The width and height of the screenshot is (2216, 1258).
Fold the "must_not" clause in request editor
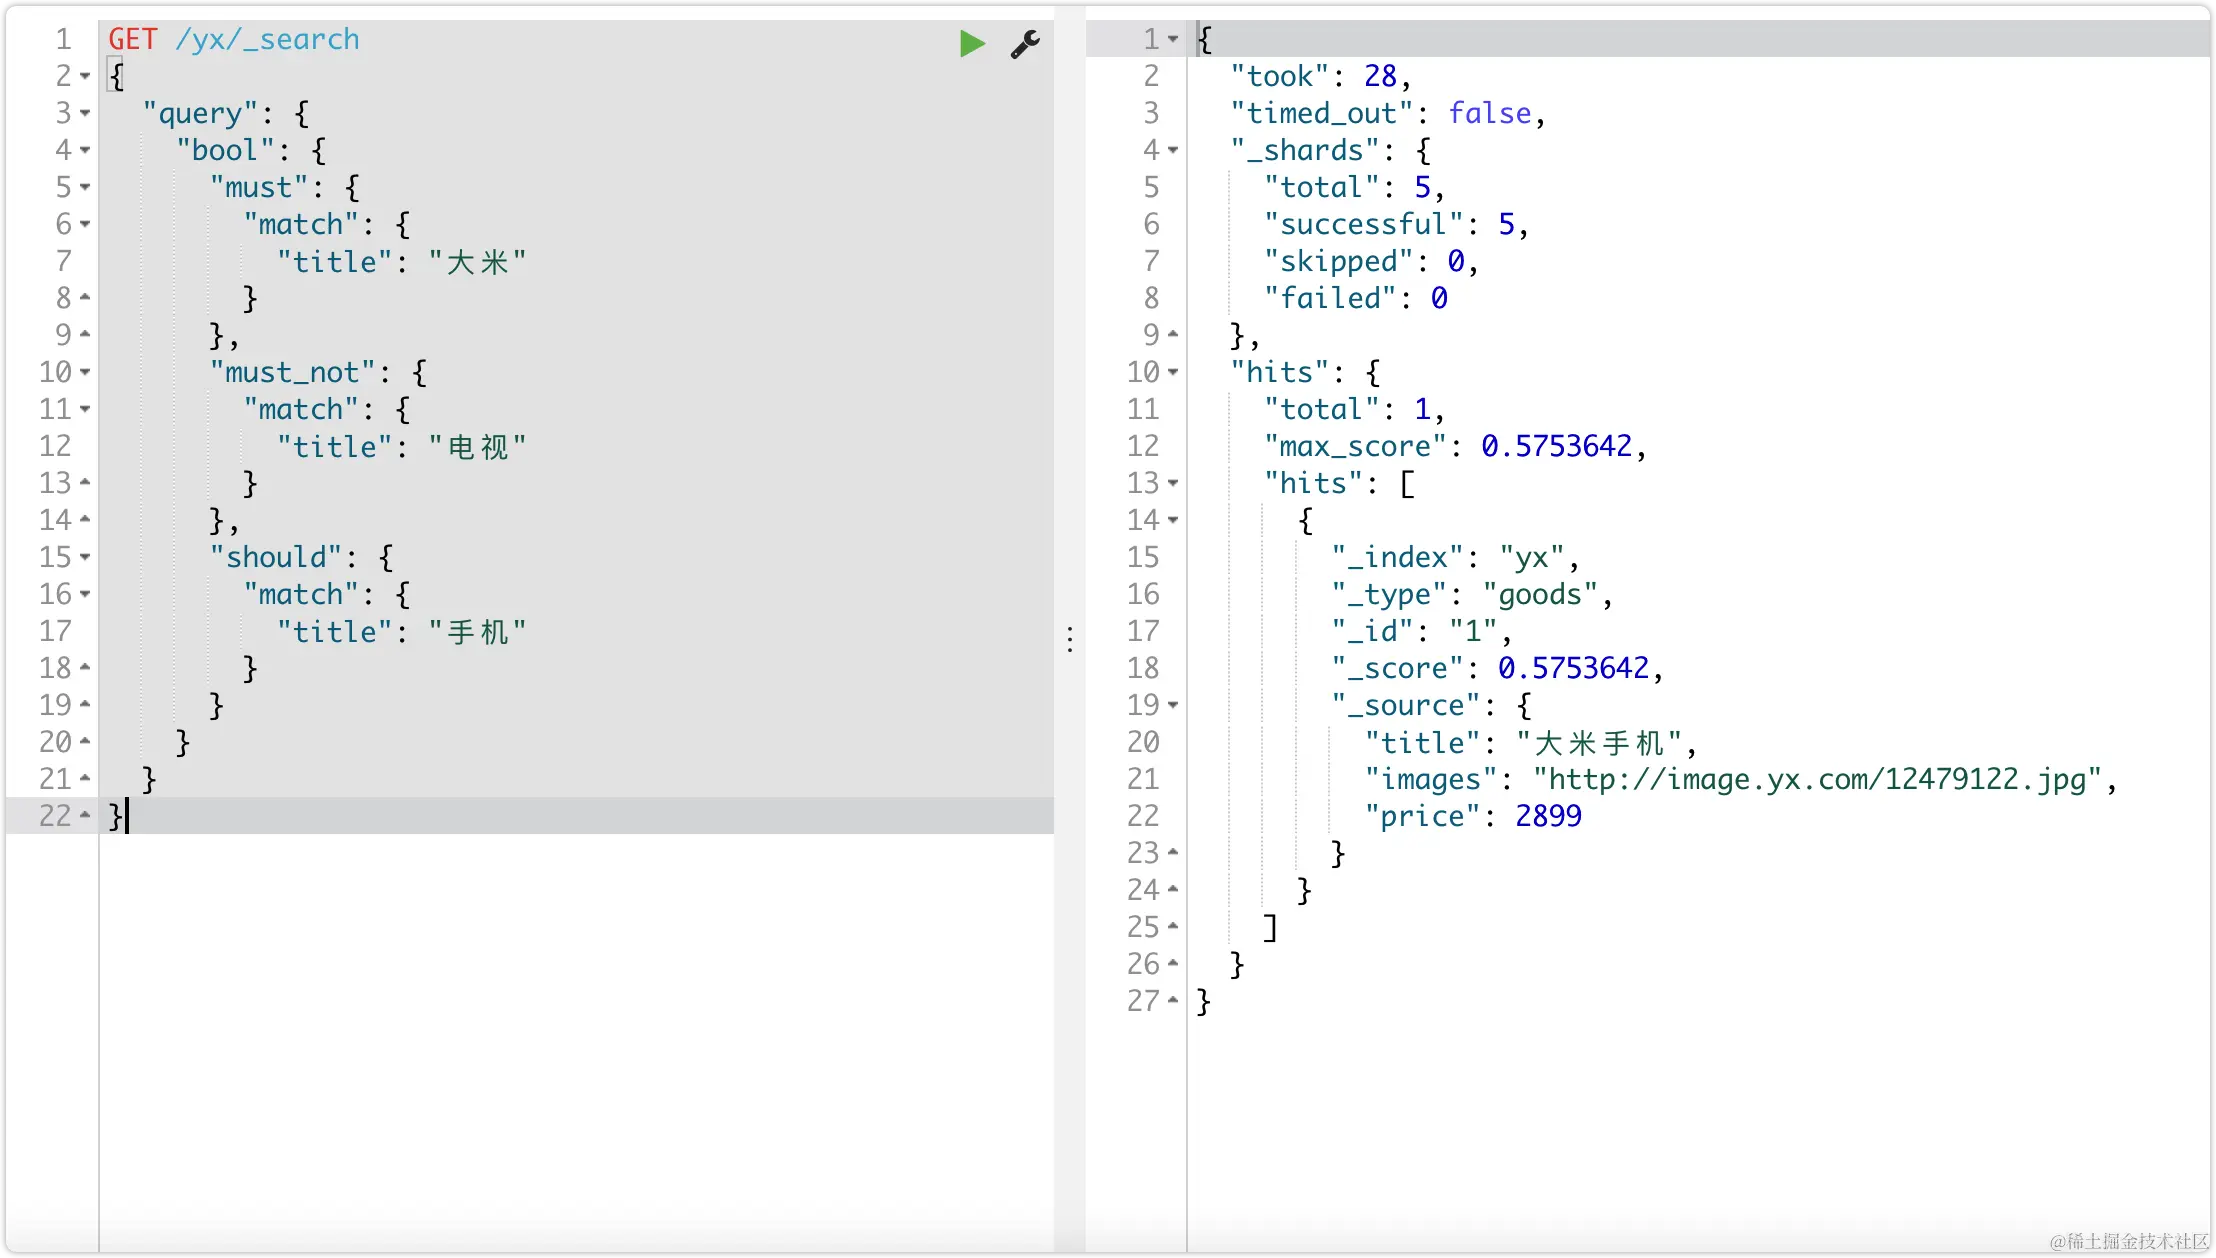pos(85,372)
